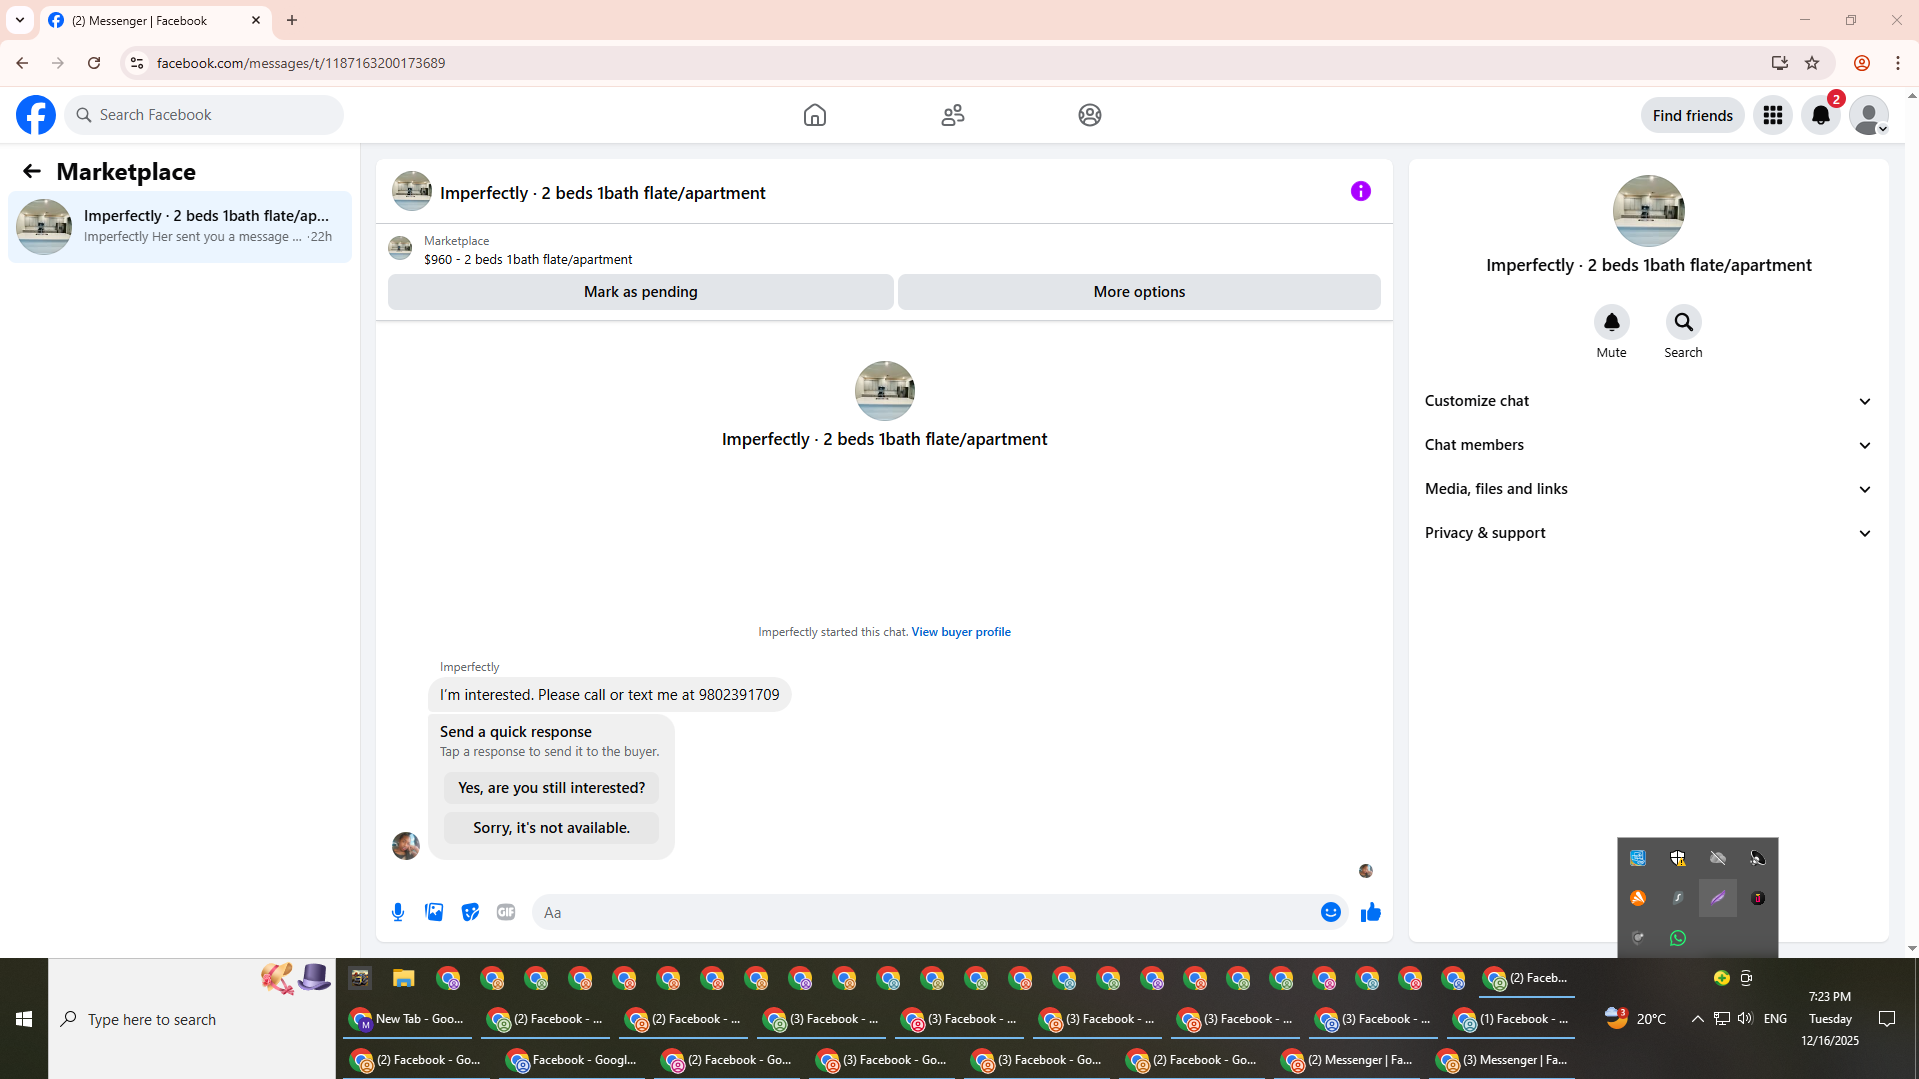Bookmark this page with the star
The width and height of the screenshot is (1919, 1079).
(1812, 63)
